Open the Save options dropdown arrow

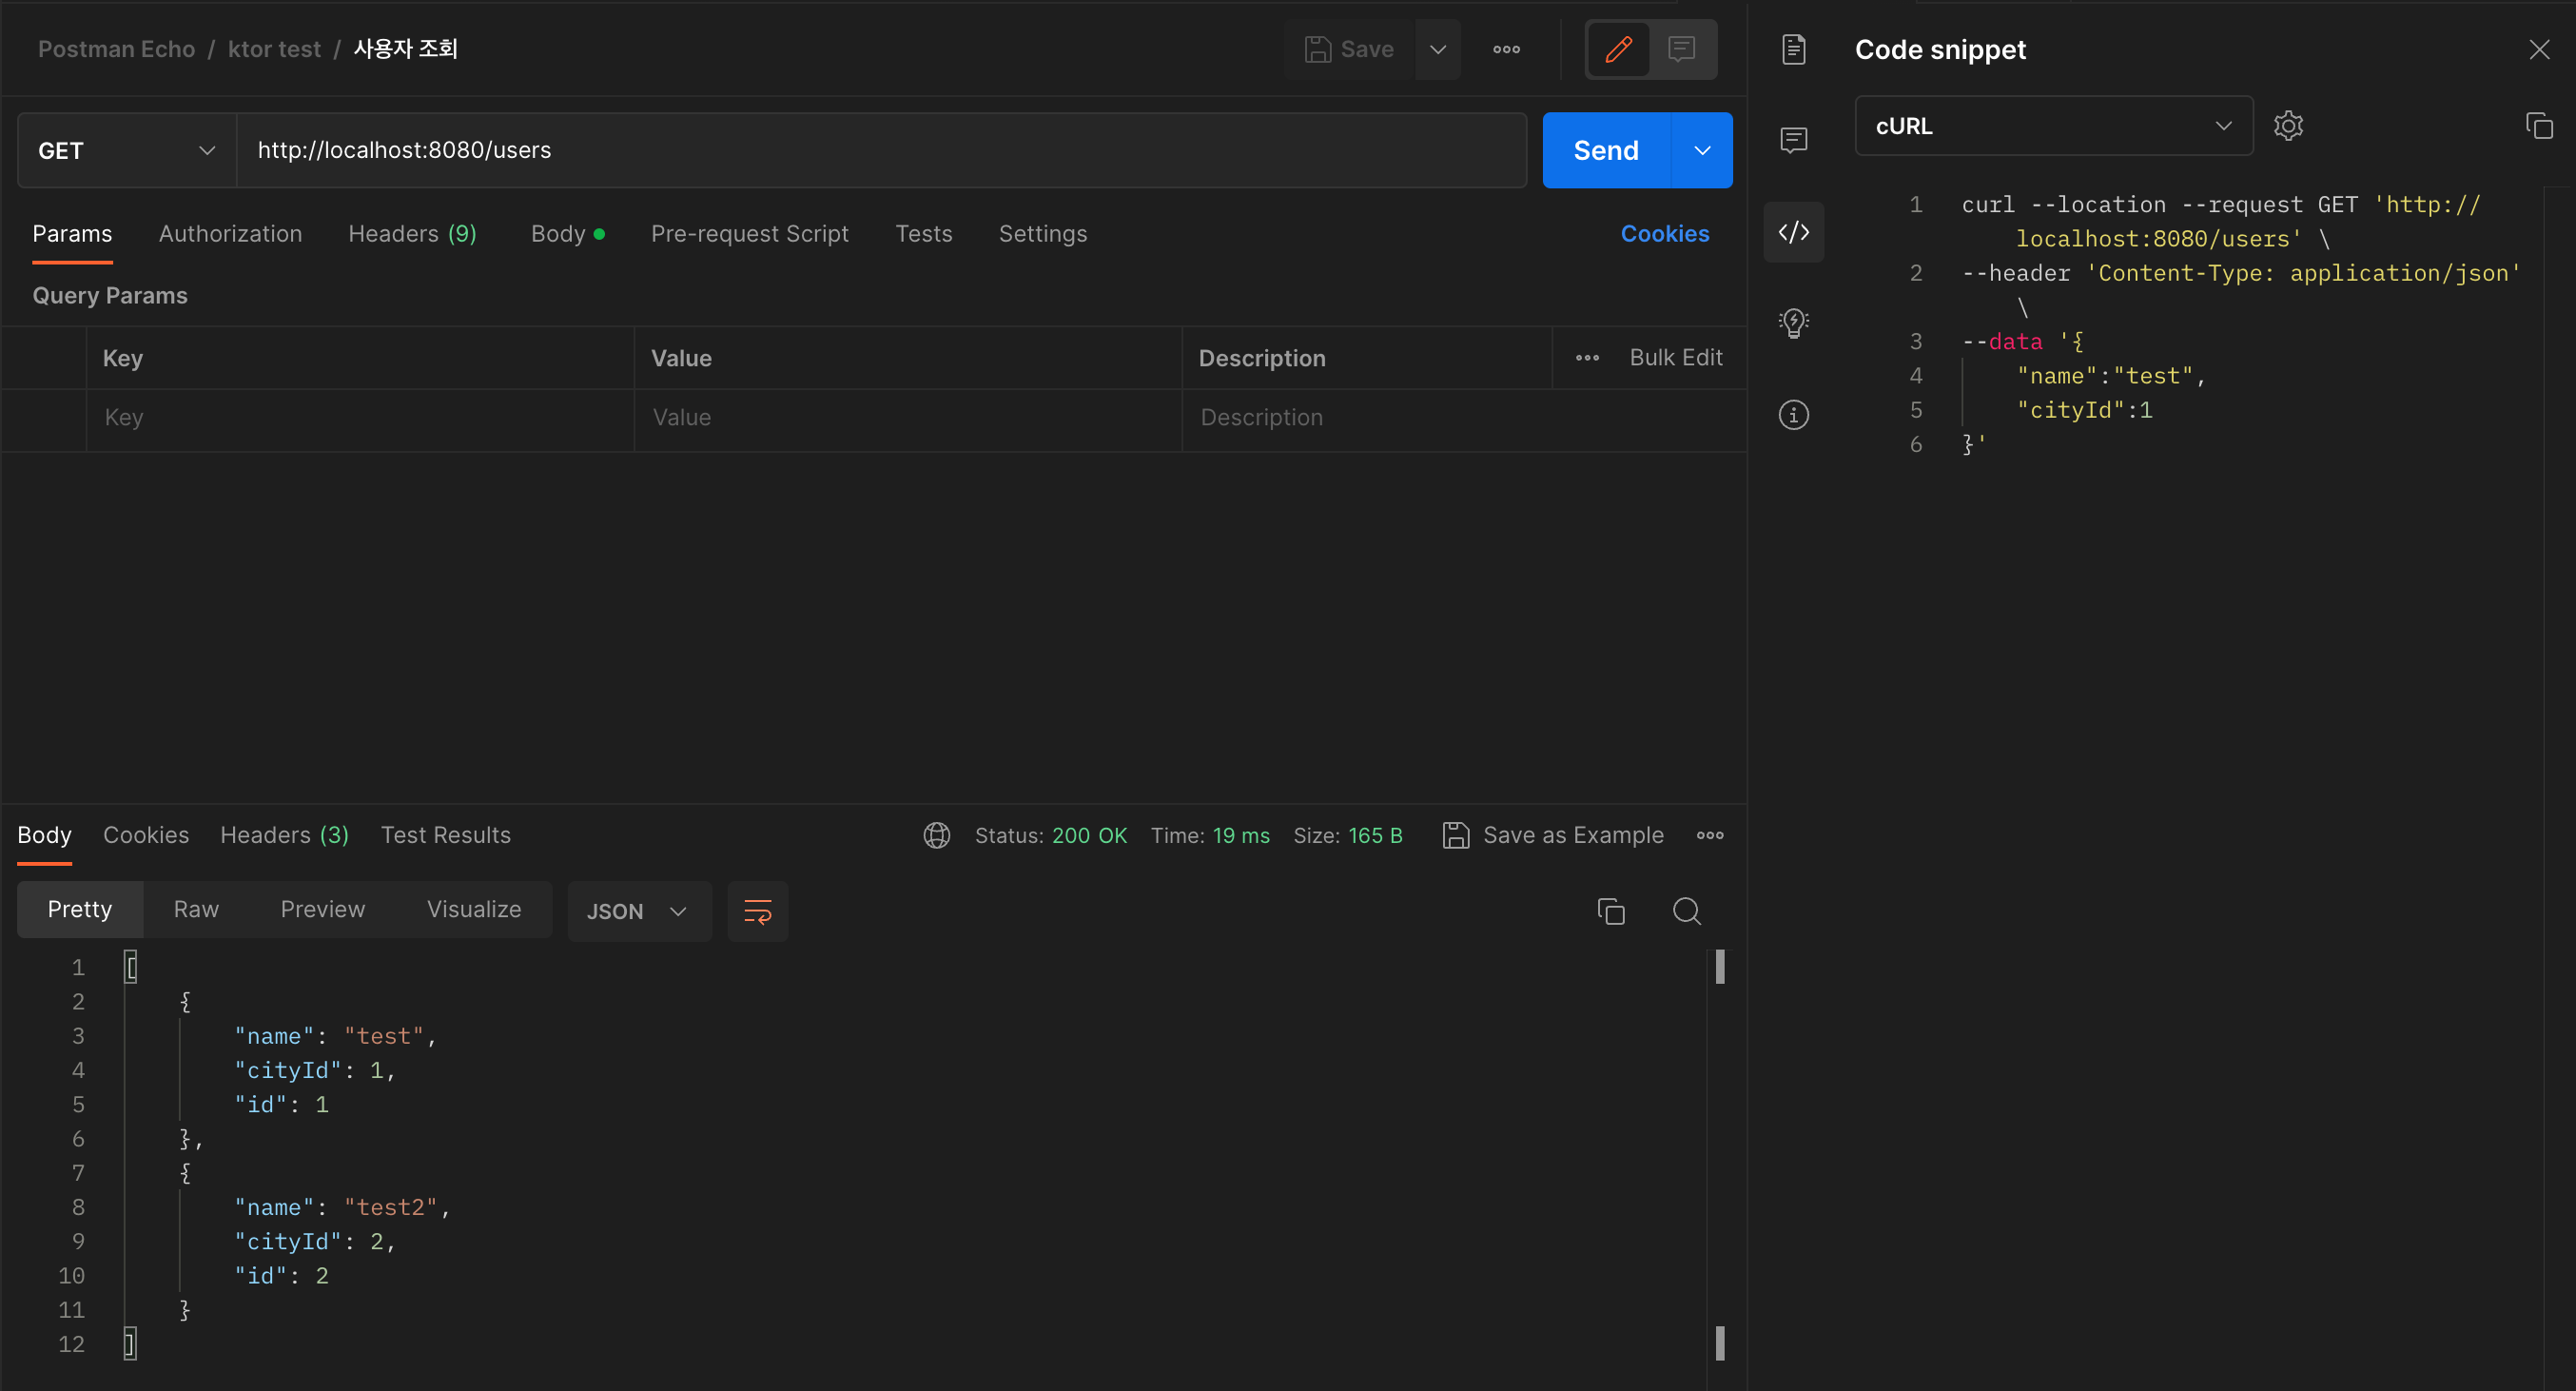(1438, 49)
